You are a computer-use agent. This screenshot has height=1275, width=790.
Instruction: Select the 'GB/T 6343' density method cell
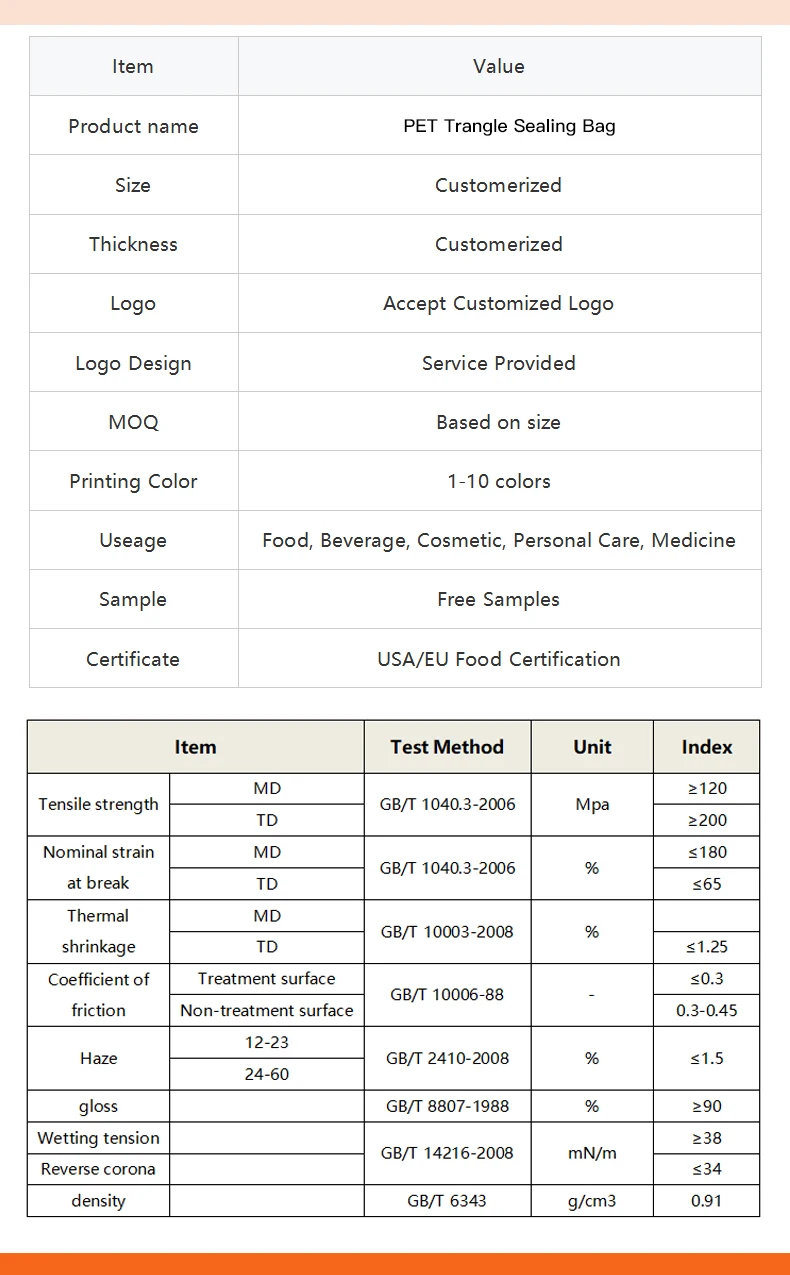click(447, 1200)
